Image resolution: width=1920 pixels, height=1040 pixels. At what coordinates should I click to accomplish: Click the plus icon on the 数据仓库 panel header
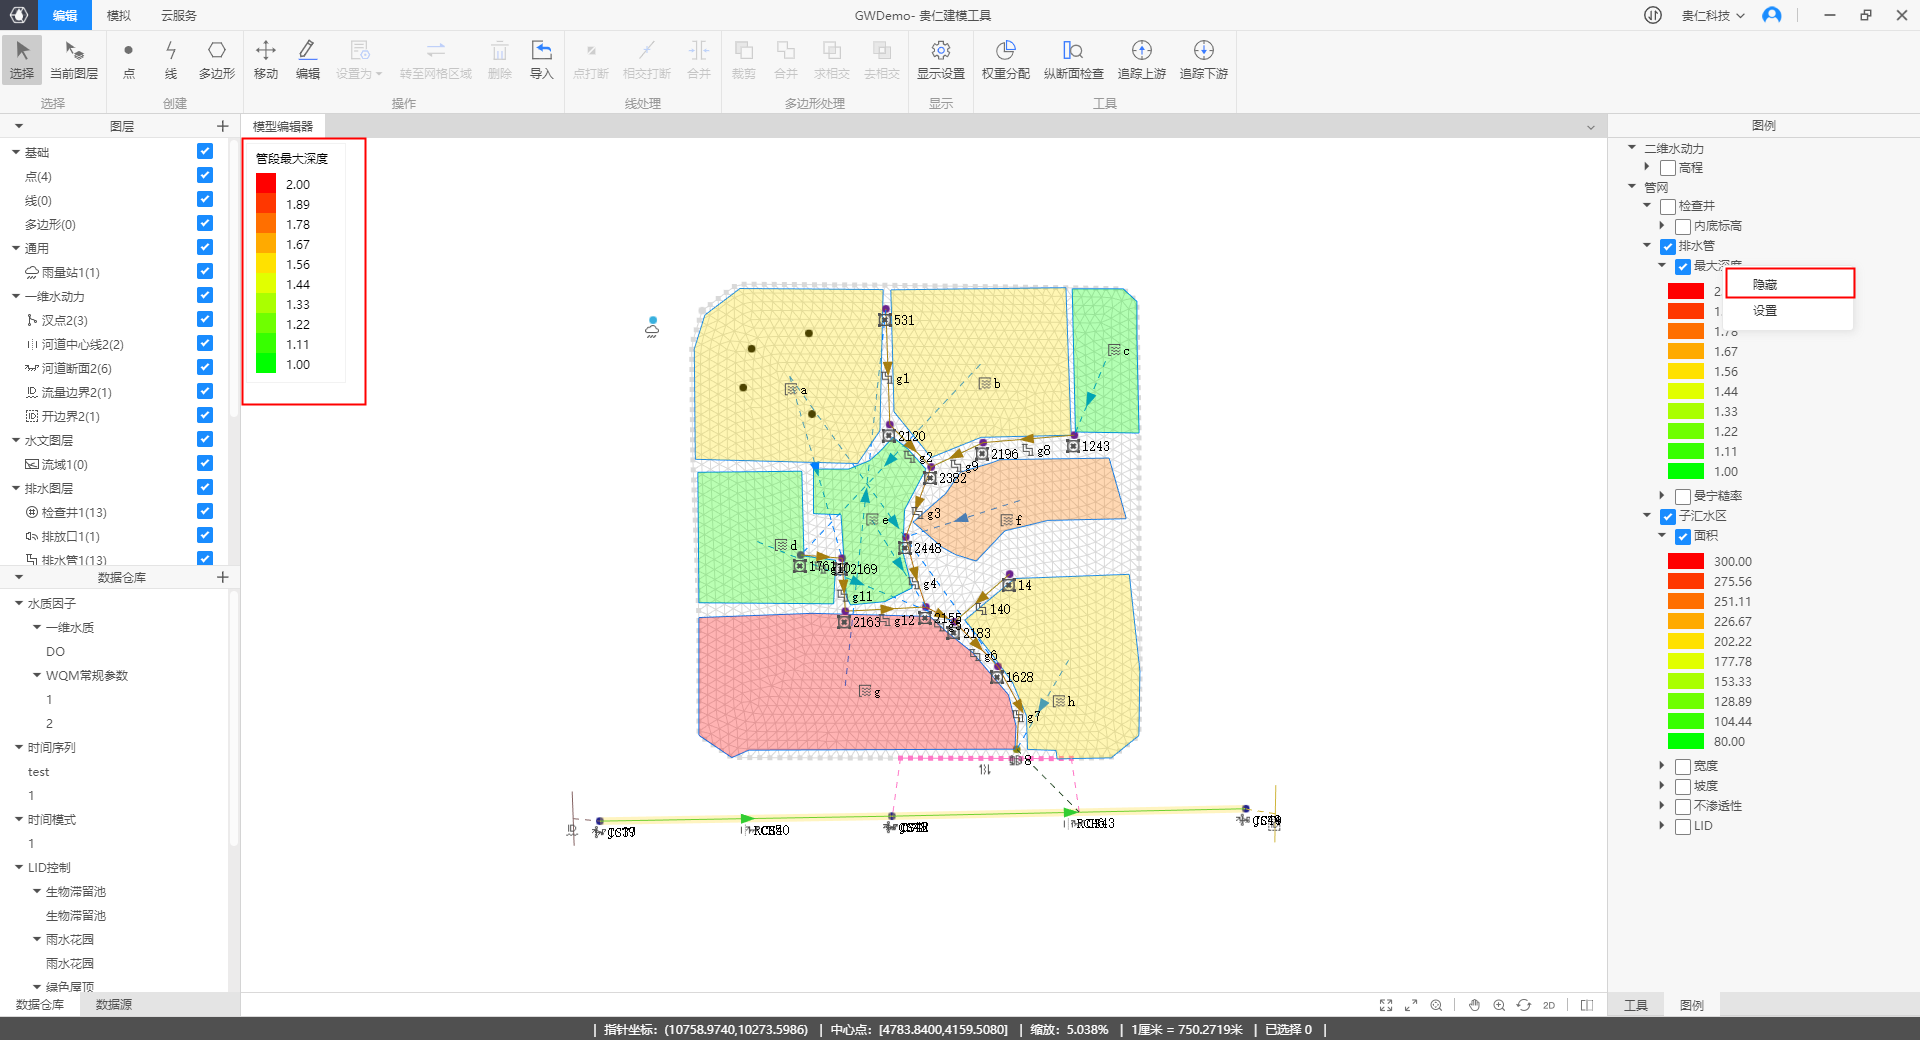[x=223, y=577]
